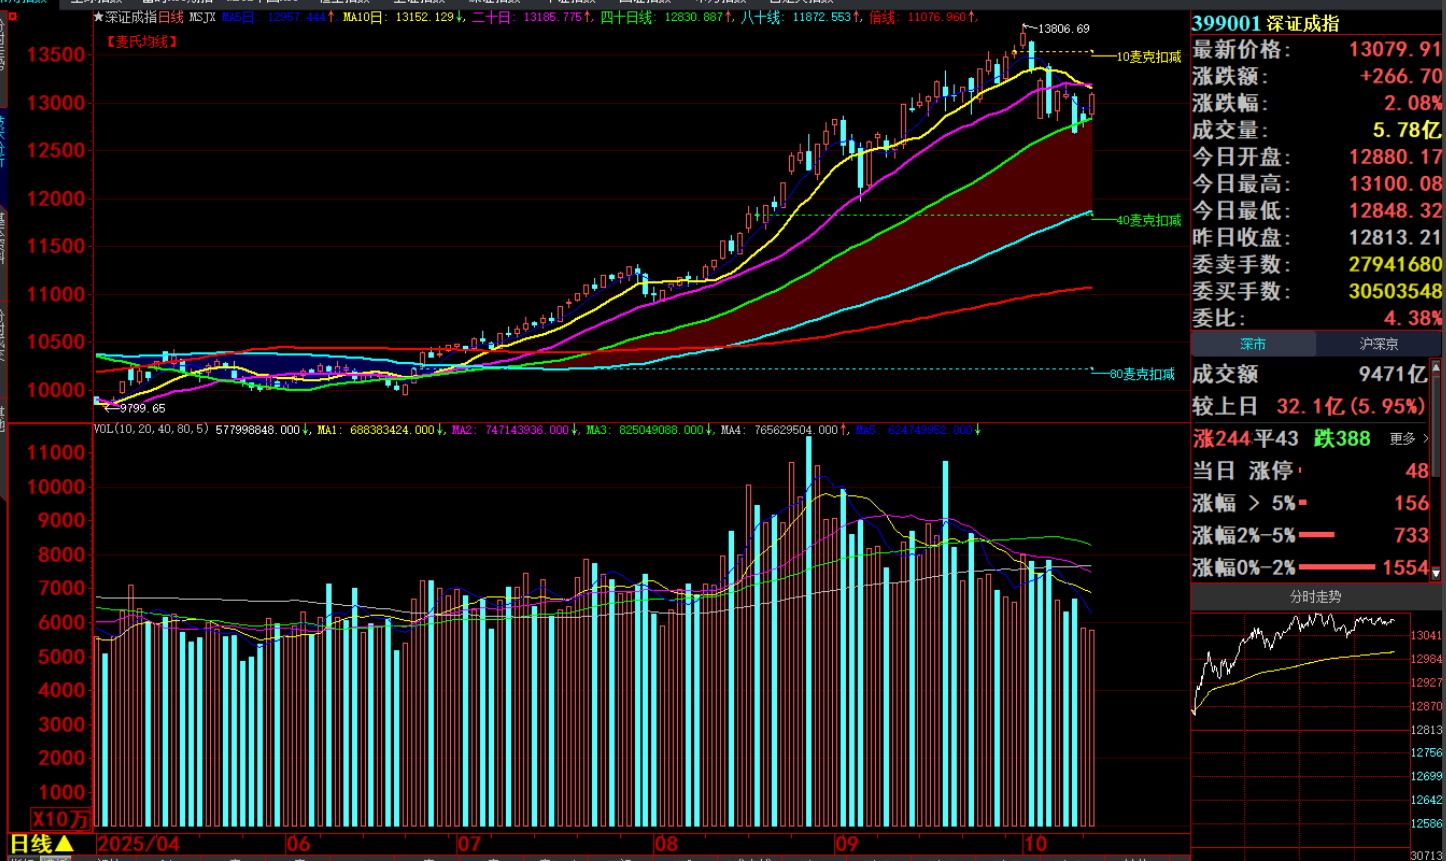
Task: Open the 日线 period selector
Action: (x=42, y=845)
